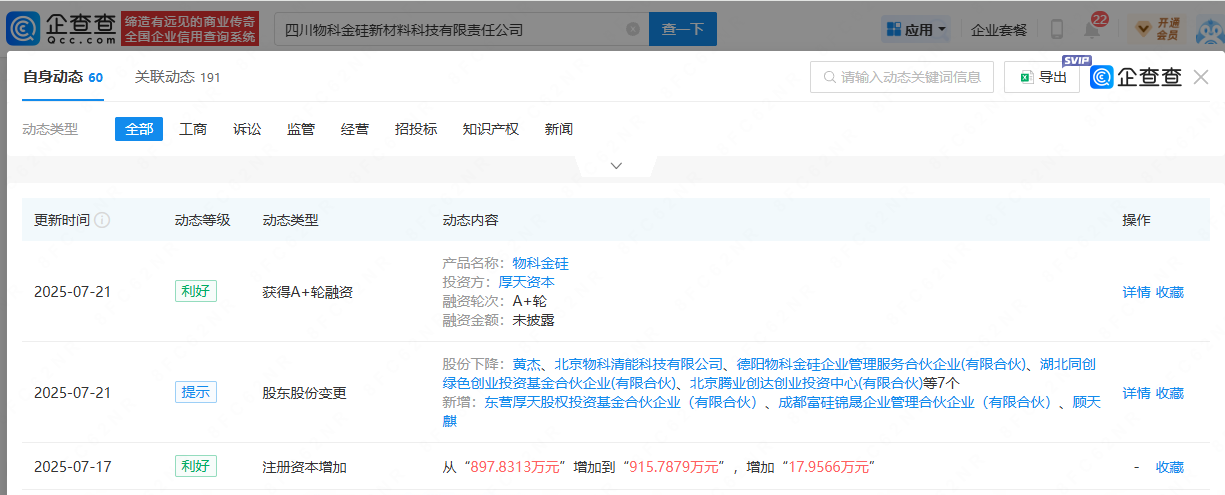Click 收藏 for 注册资本增加 row
Image resolution: width=1225 pixels, height=495 pixels.
(x=1170, y=467)
